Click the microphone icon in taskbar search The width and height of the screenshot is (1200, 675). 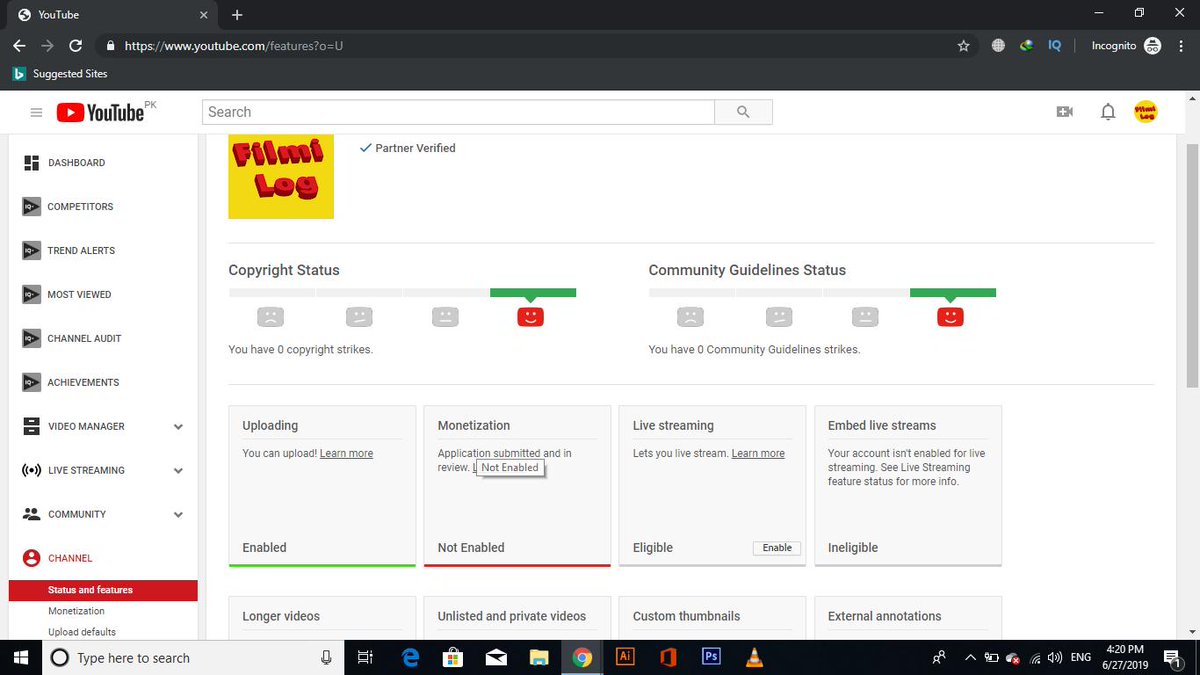pyautogui.click(x=326, y=657)
